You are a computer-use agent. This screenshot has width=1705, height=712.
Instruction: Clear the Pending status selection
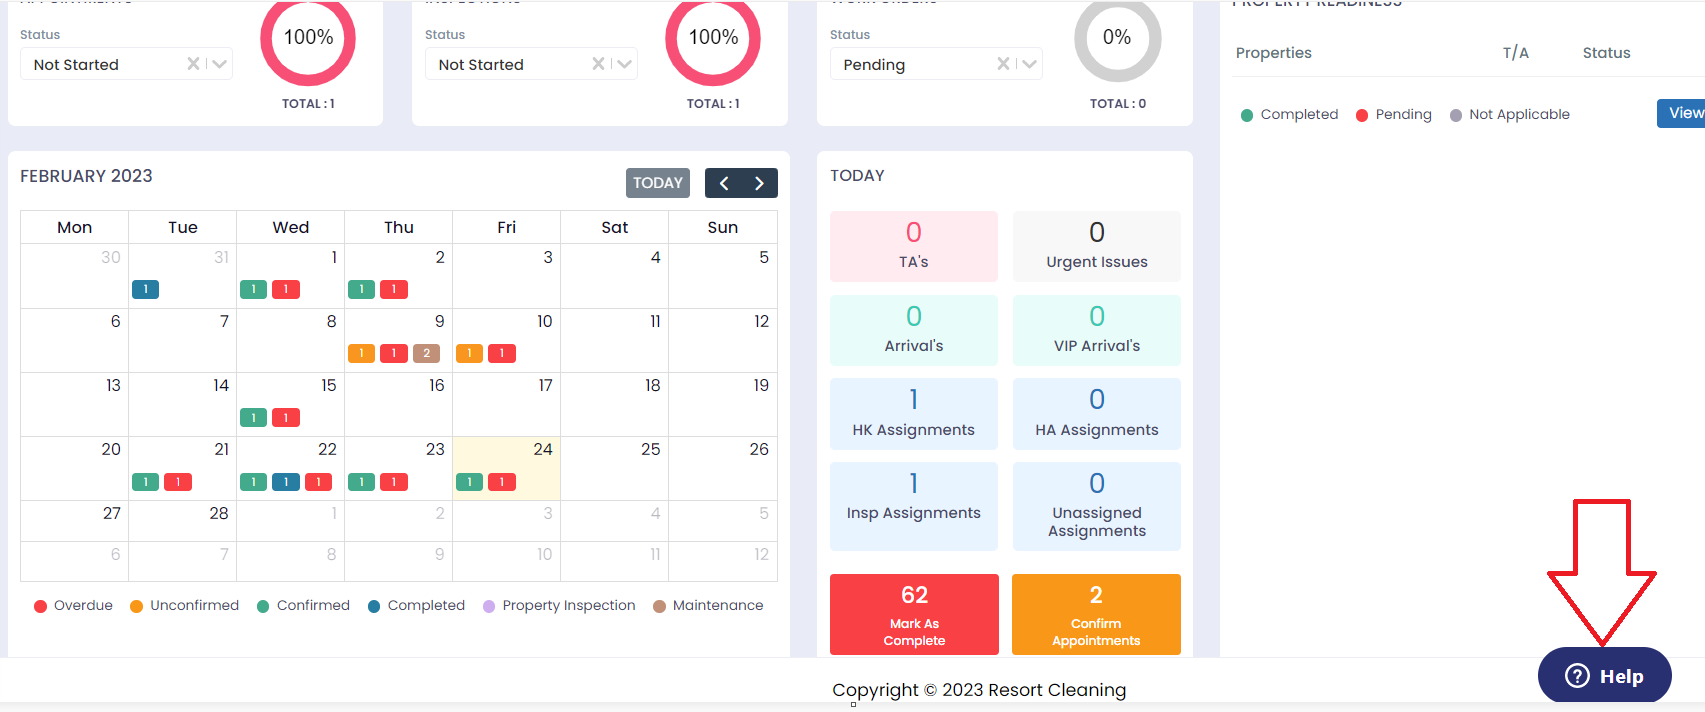1003,64
